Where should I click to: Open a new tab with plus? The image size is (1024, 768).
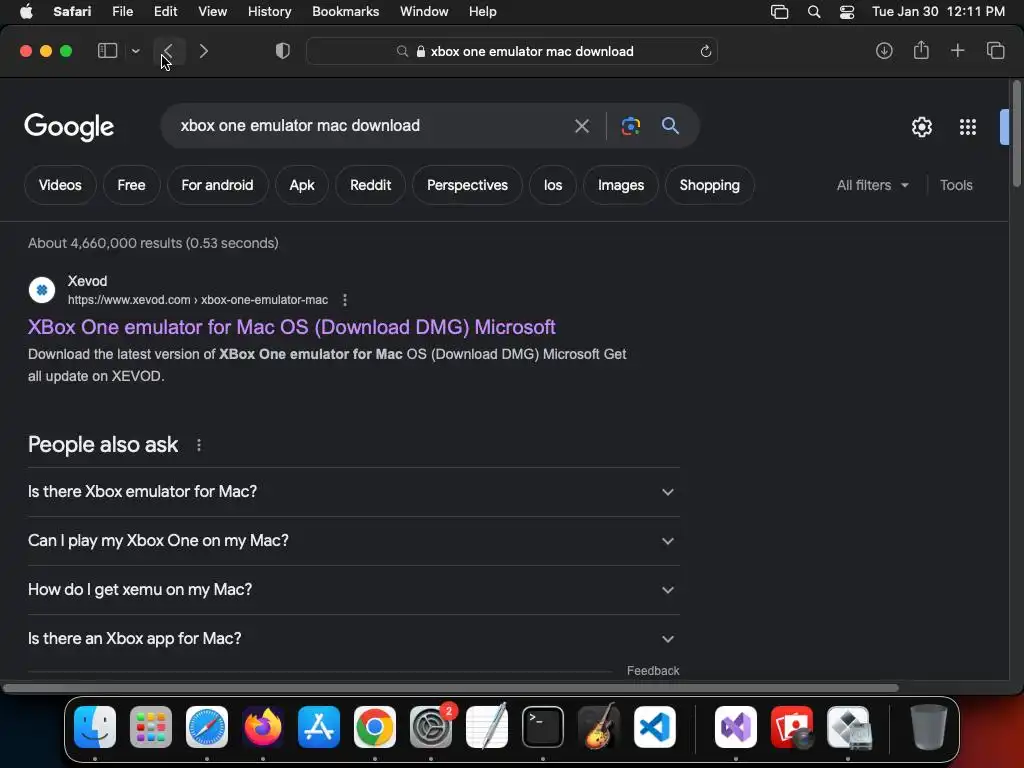tap(957, 50)
